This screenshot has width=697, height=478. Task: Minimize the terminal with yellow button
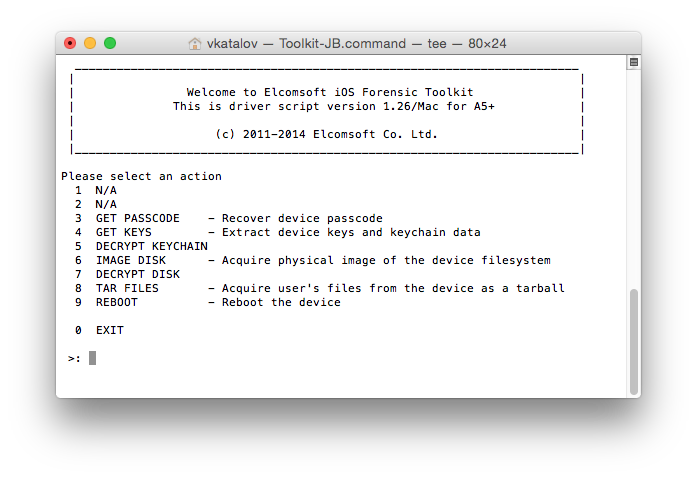click(x=90, y=43)
